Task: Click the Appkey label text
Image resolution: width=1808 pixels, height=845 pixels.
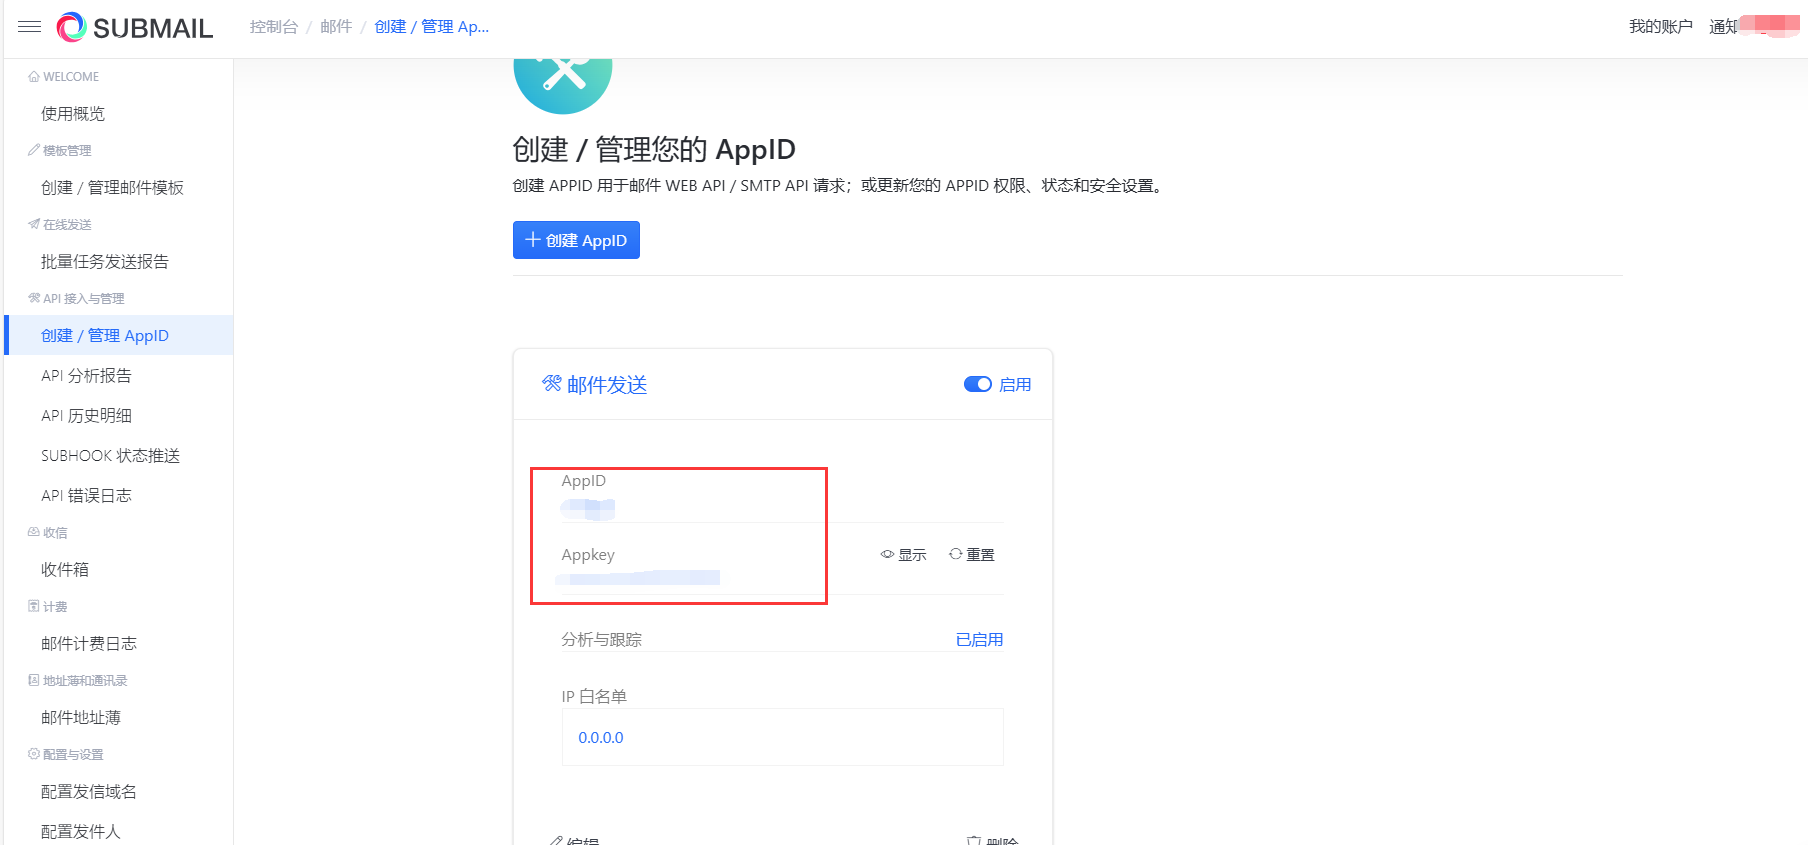Action: click(x=588, y=555)
